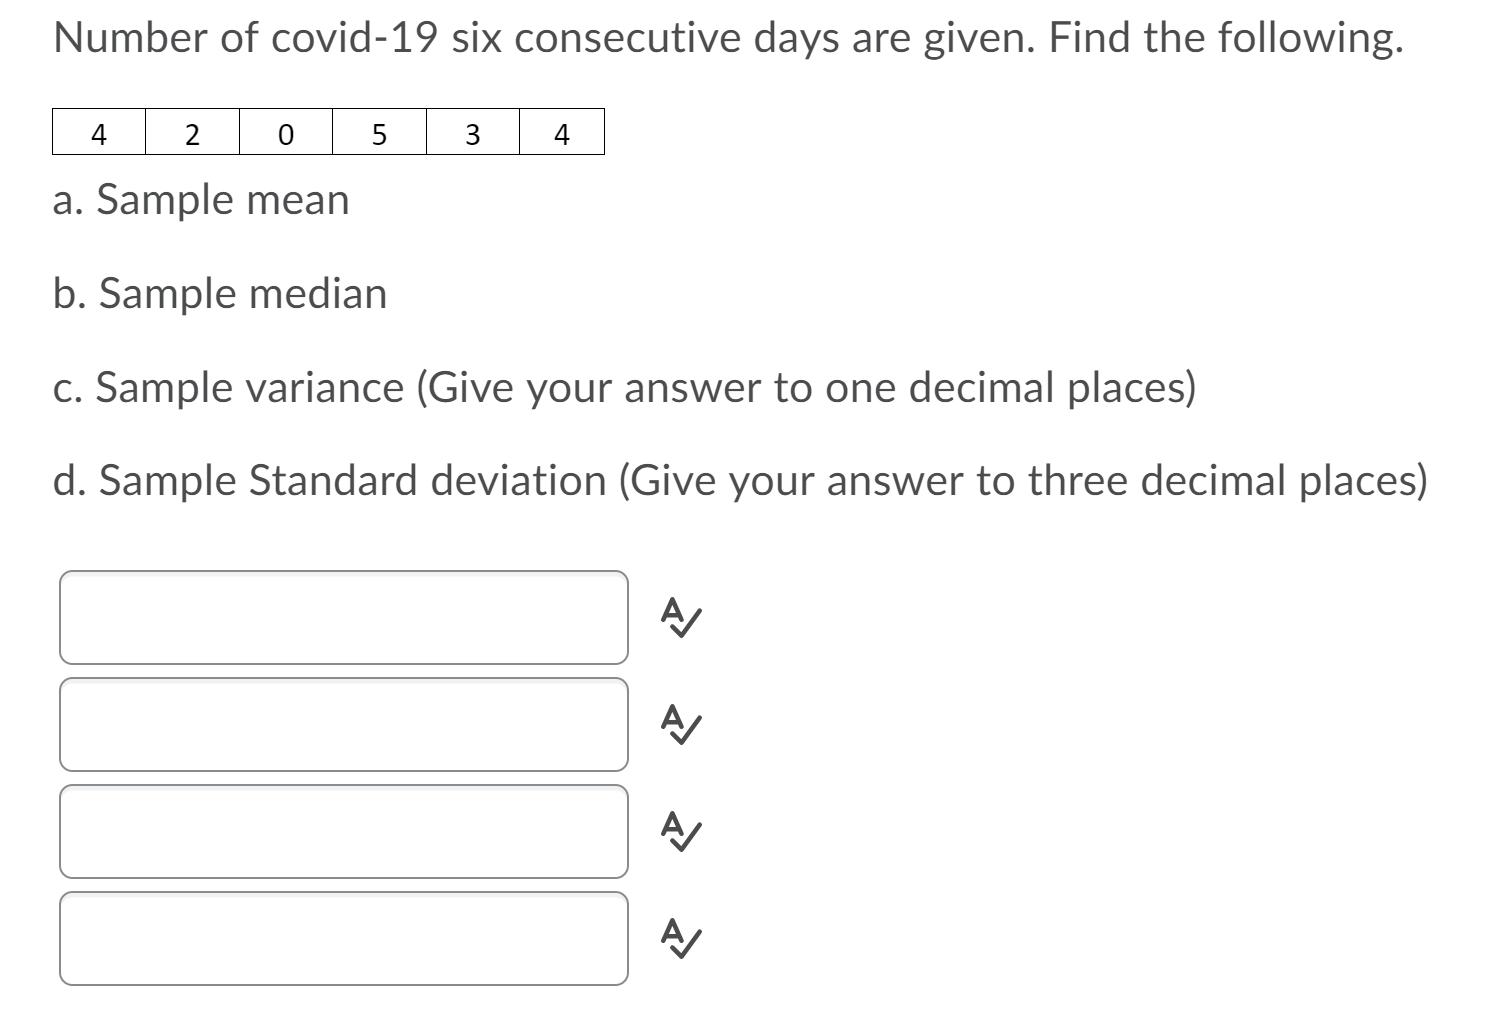Click the 'd. Sample Standard deviation' question text
The image size is (1504, 1019).
[x=740, y=481]
